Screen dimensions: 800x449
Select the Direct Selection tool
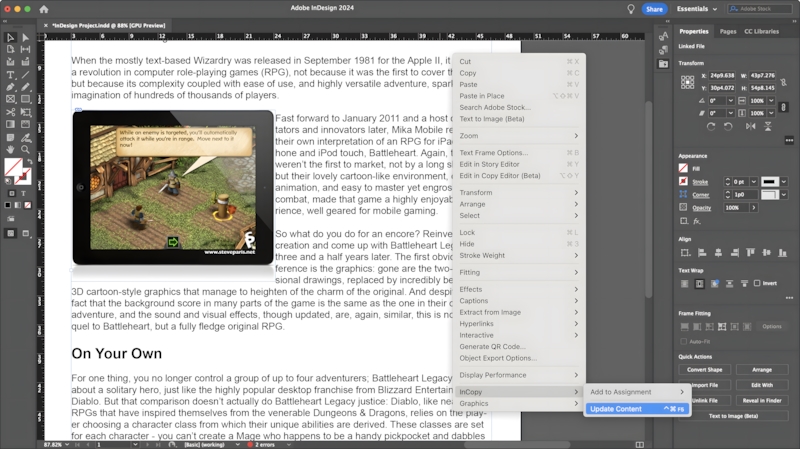tap(26, 37)
